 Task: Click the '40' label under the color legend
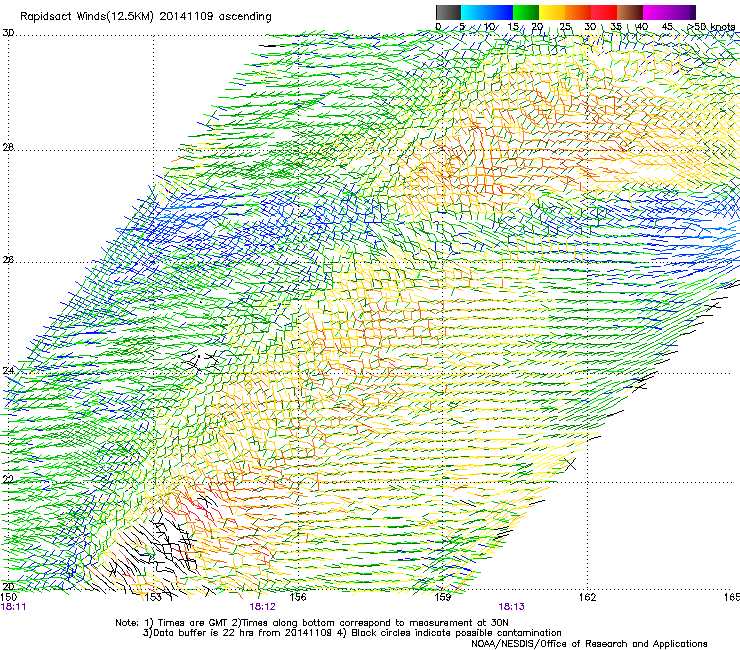click(642, 26)
